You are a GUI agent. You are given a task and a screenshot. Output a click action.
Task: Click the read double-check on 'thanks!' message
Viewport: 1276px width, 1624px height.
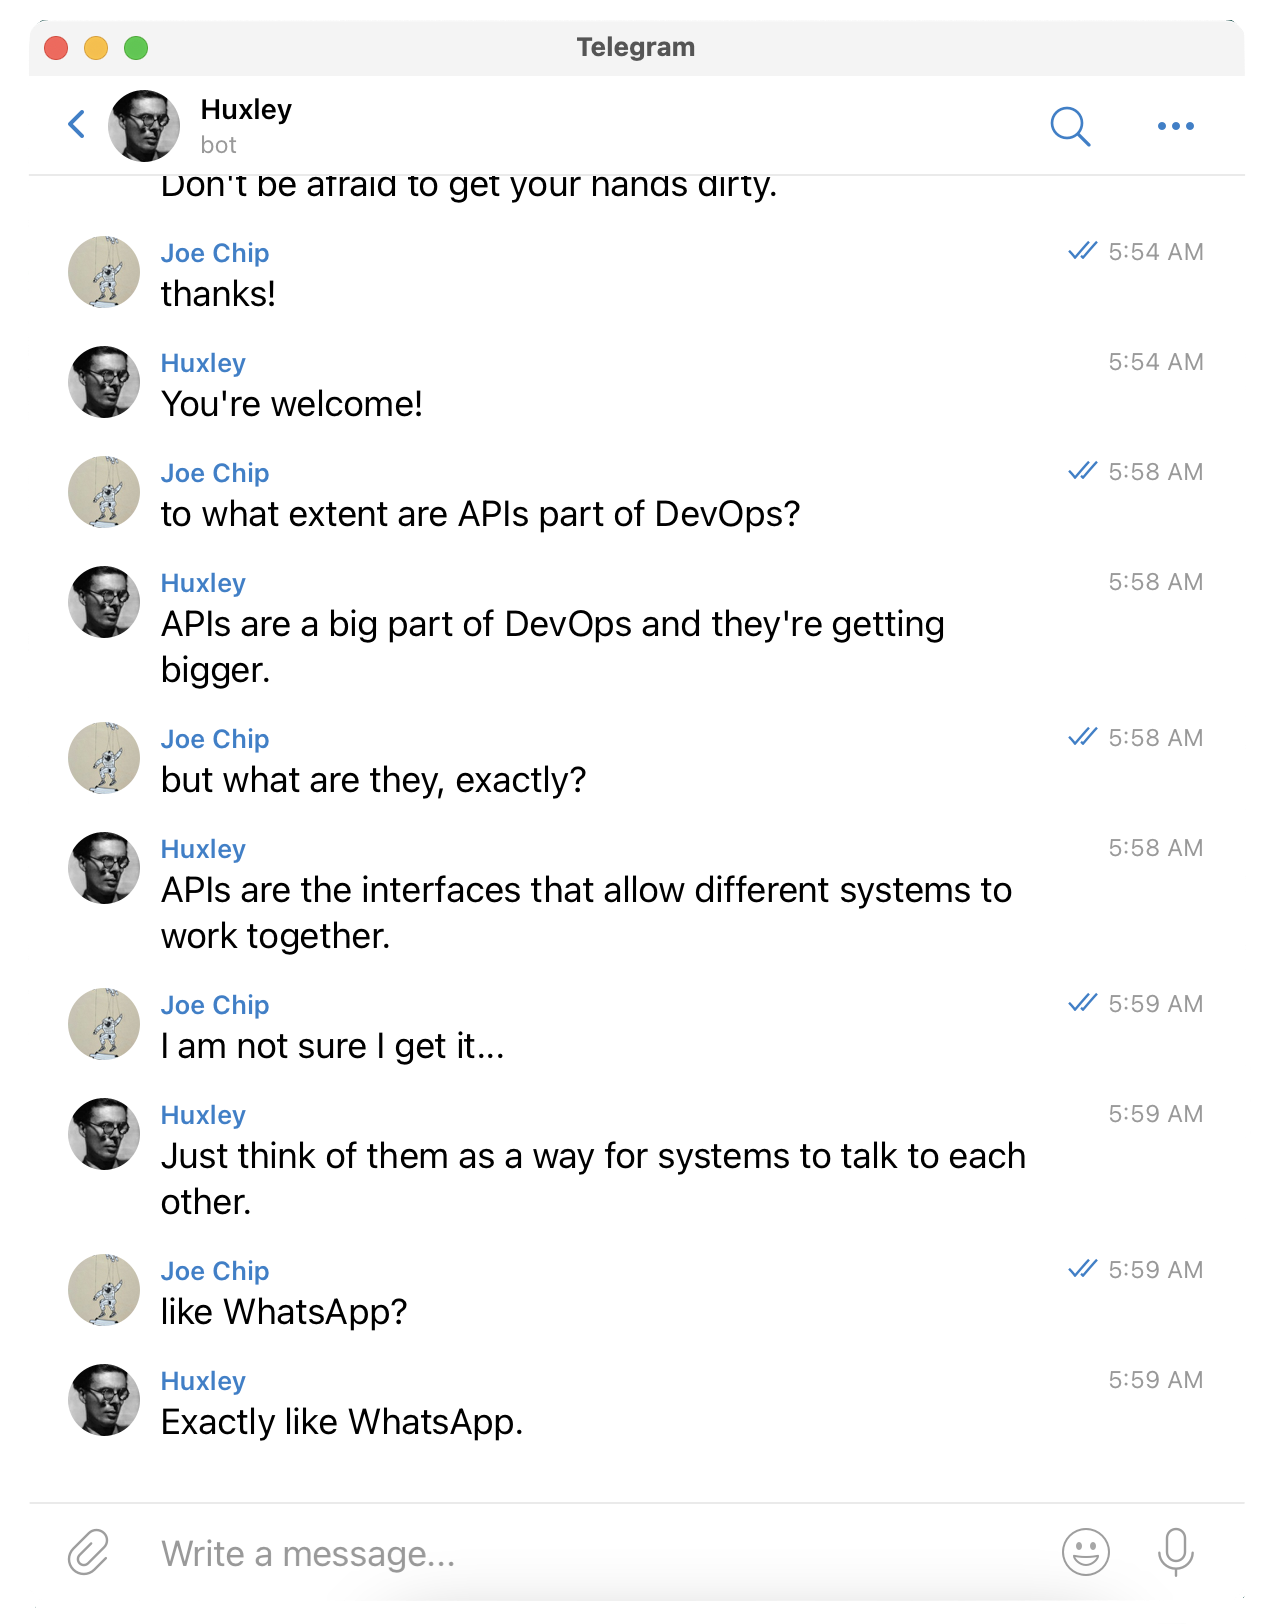pos(1083,251)
